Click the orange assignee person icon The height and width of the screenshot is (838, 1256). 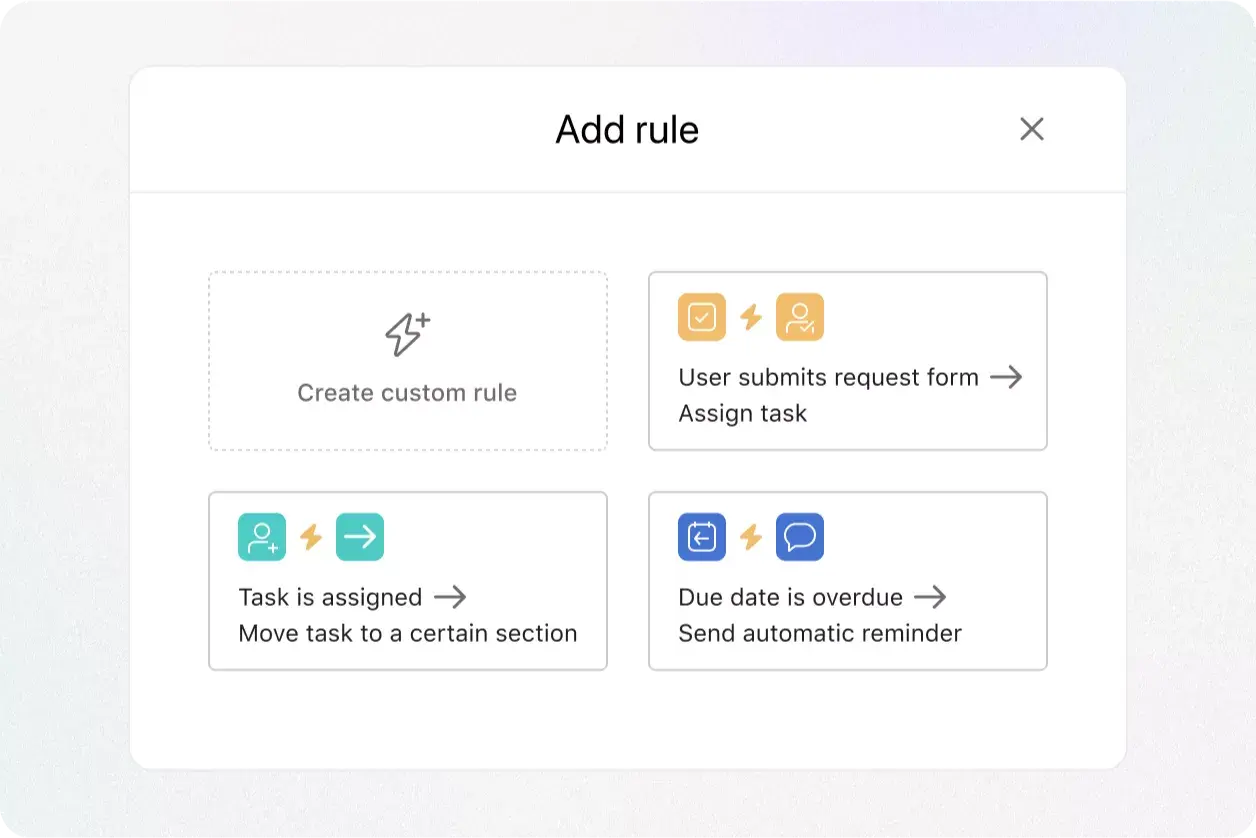point(801,316)
